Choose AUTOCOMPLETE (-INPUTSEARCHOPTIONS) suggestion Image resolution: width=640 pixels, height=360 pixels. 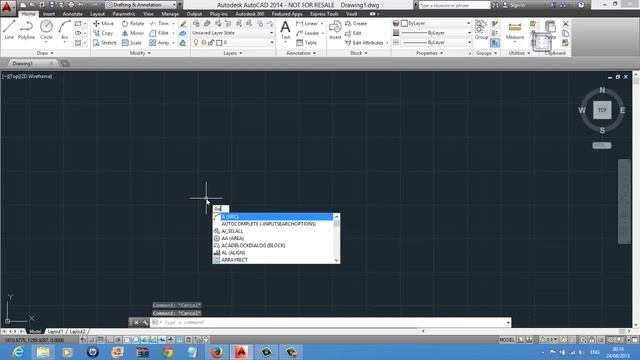(x=273, y=224)
